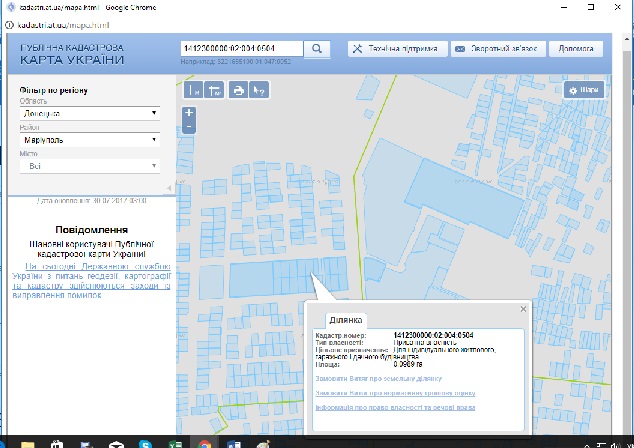634x448 pixels.
Task: Select the identify info cursor tool
Action: (x=259, y=90)
